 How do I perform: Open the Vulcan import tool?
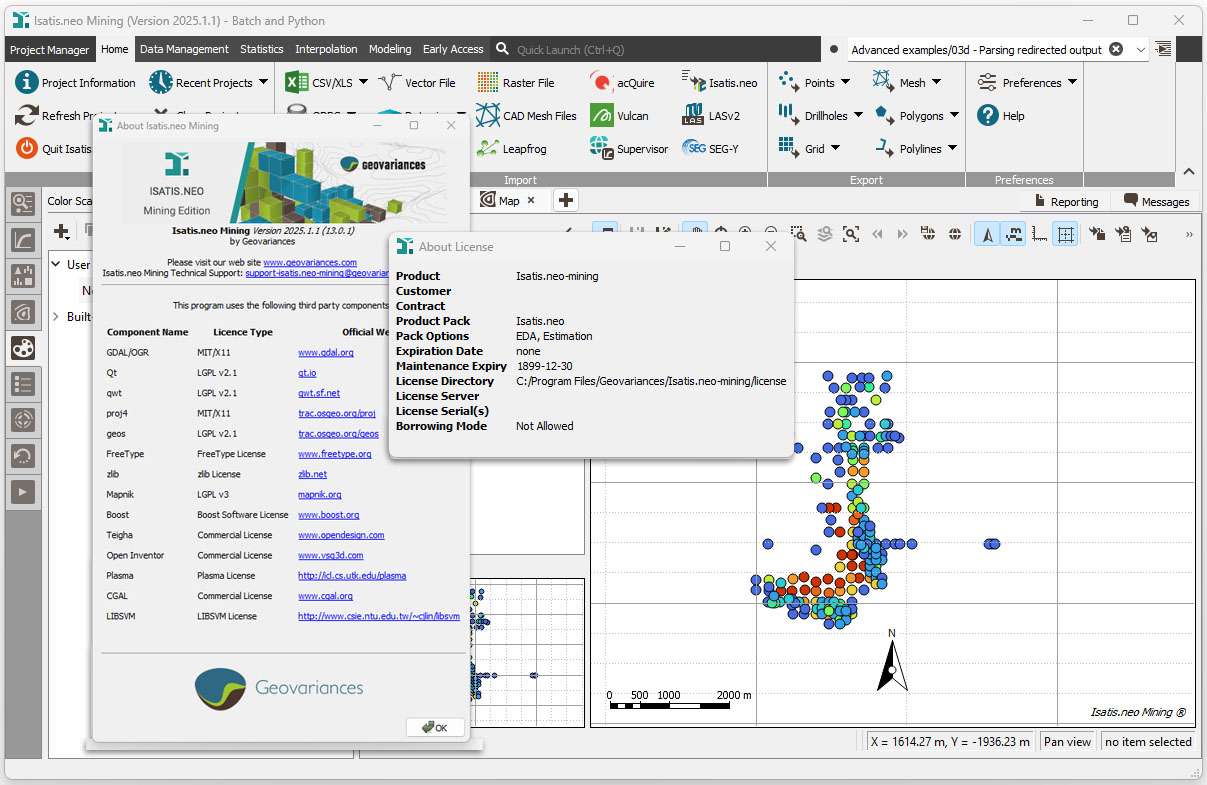[602, 116]
